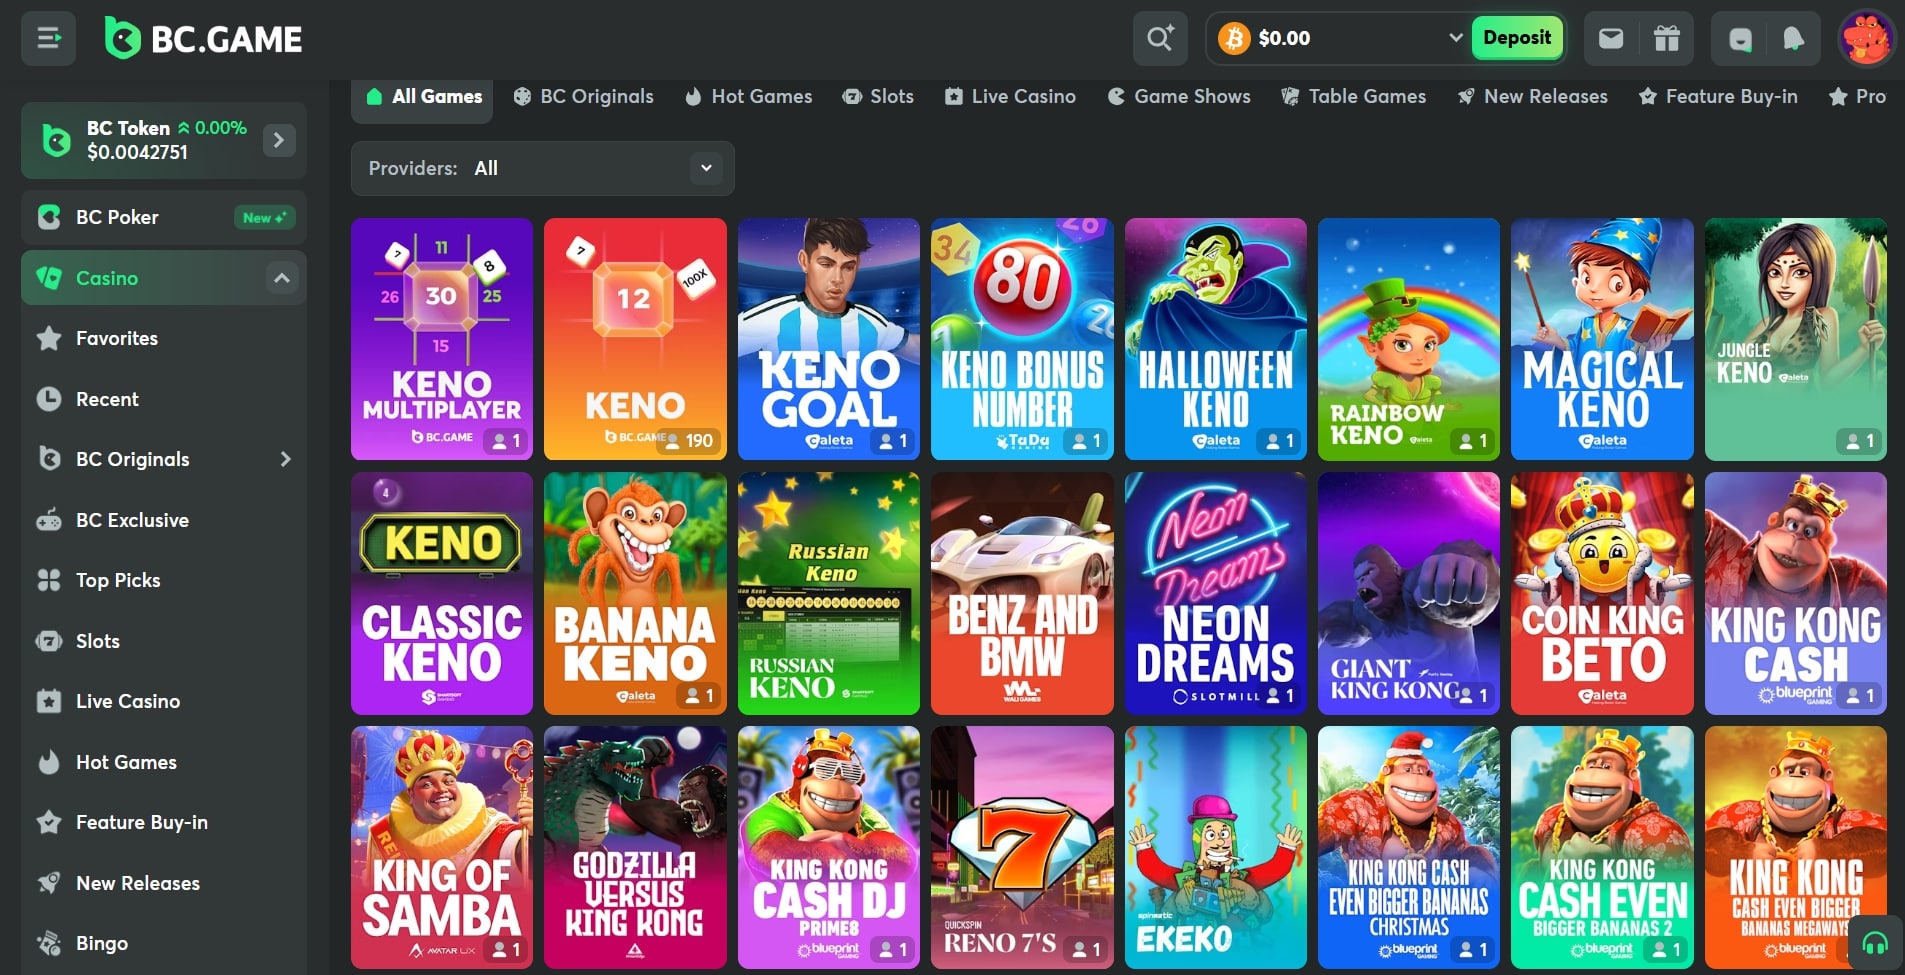Viewport: 1905px width, 975px height.
Task: Open the Classic Keno game
Action: click(x=442, y=593)
